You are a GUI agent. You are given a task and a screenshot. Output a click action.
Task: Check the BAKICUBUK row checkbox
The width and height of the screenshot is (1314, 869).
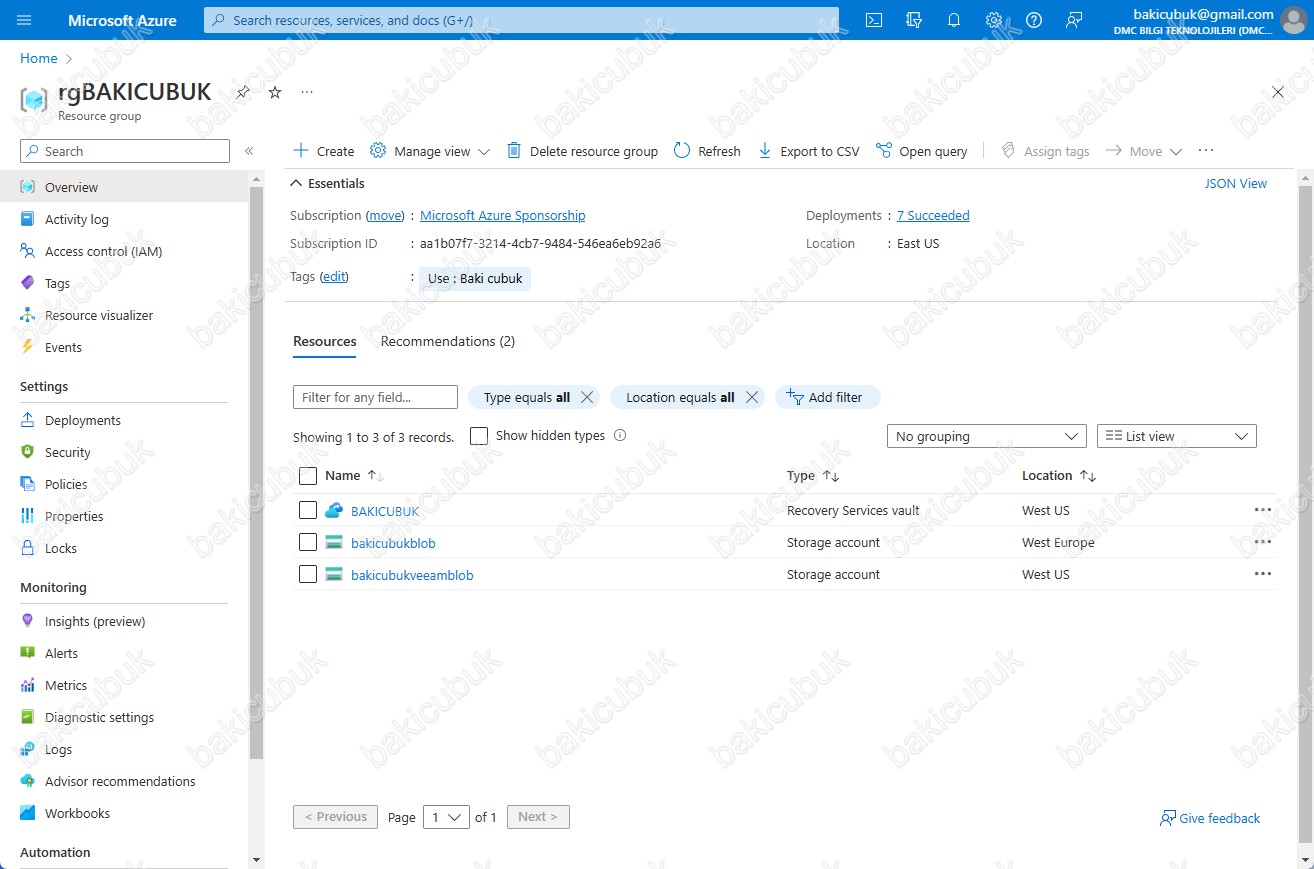(x=308, y=510)
